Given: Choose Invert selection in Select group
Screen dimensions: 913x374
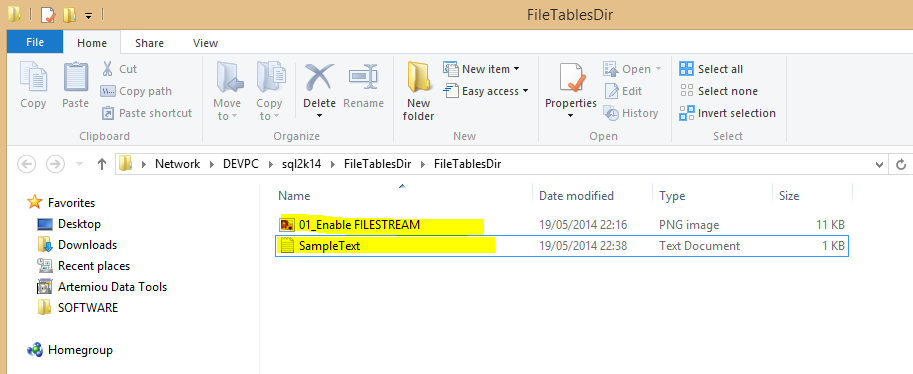Looking at the screenshot, I should (728, 113).
